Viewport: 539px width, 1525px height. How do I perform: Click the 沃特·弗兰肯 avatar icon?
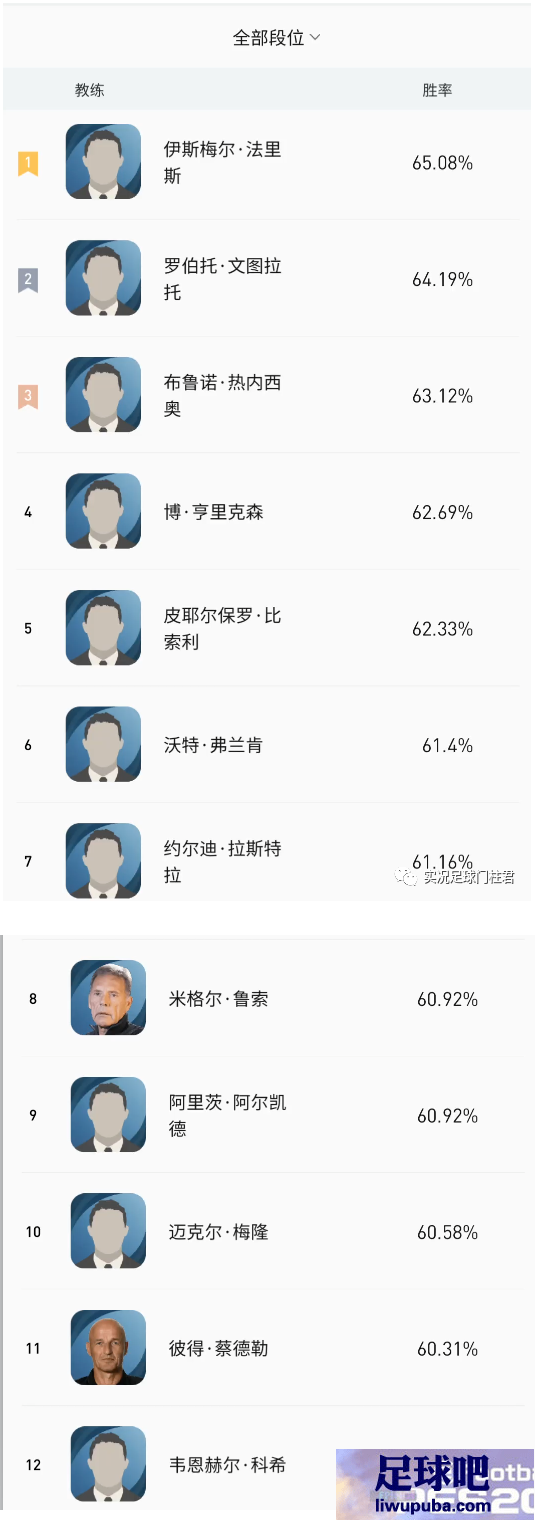point(103,744)
